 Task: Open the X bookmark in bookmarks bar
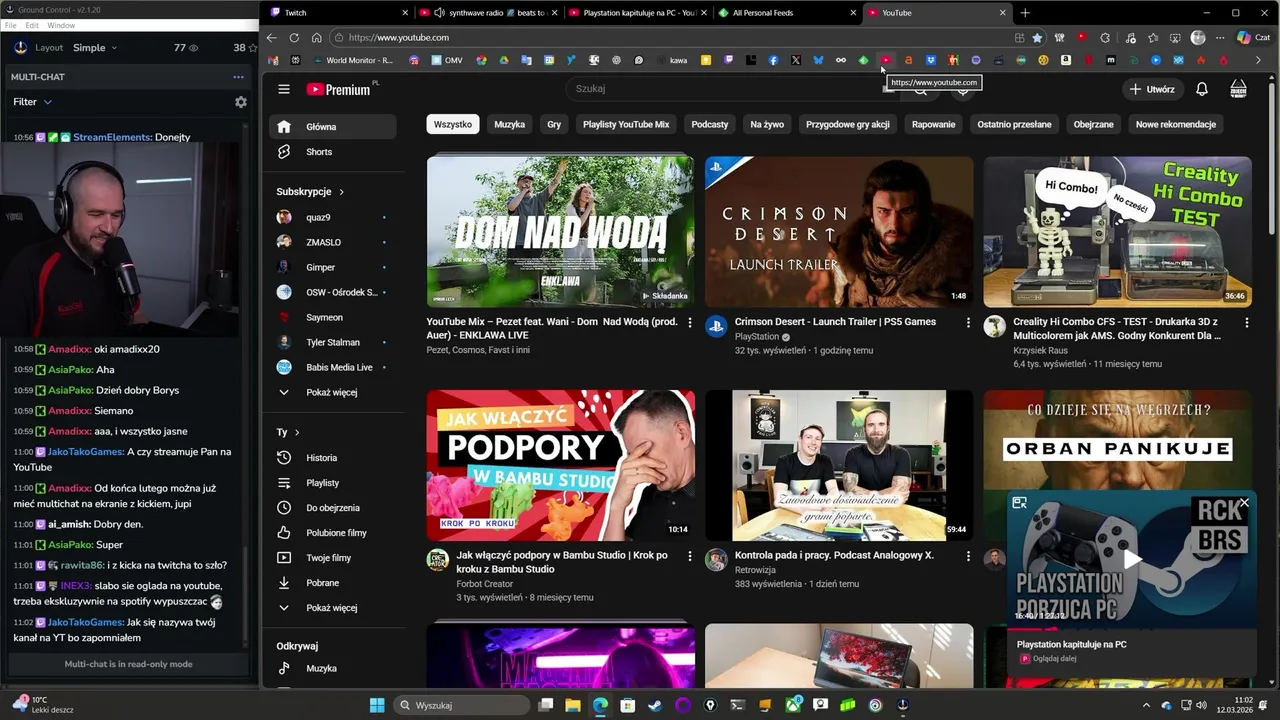click(x=796, y=60)
